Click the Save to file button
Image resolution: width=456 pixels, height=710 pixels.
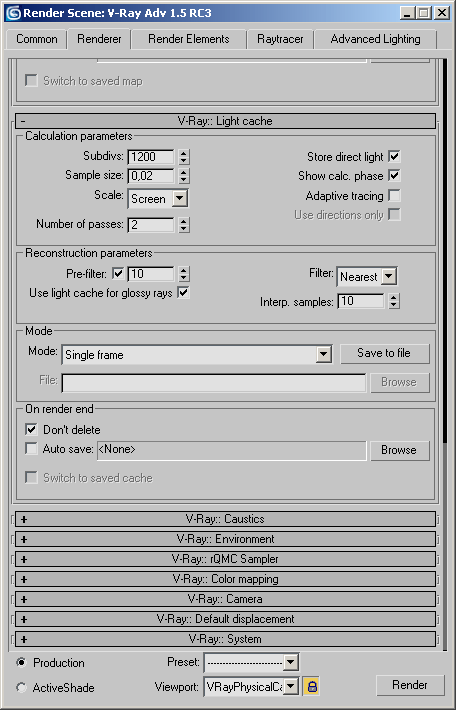[x=384, y=353]
